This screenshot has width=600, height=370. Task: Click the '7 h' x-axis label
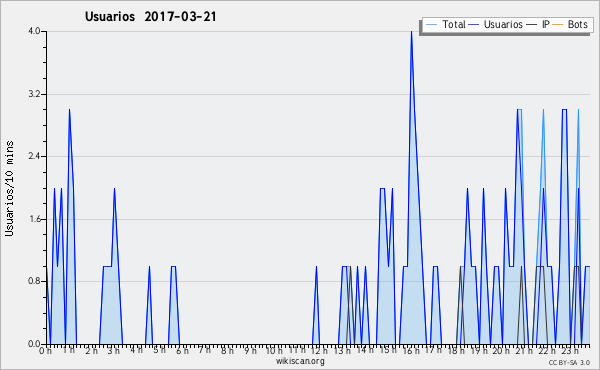(204, 350)
